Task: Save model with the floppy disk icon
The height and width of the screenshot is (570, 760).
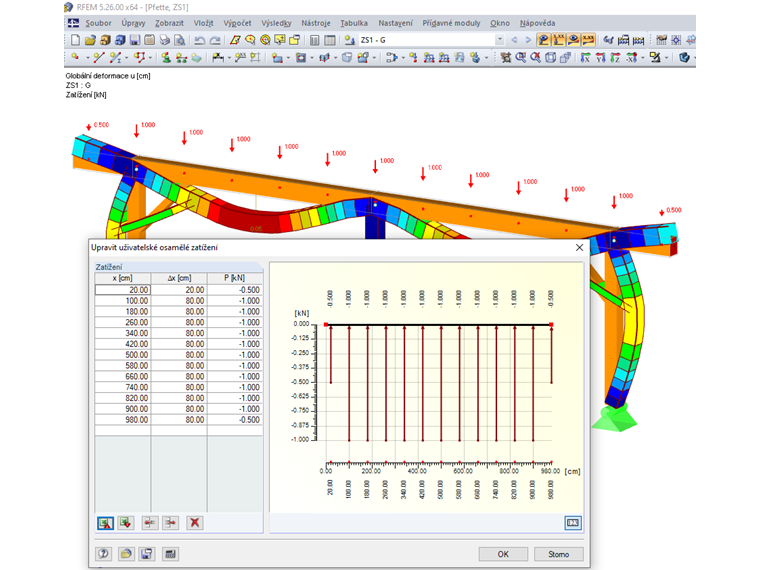Action: 135,40
